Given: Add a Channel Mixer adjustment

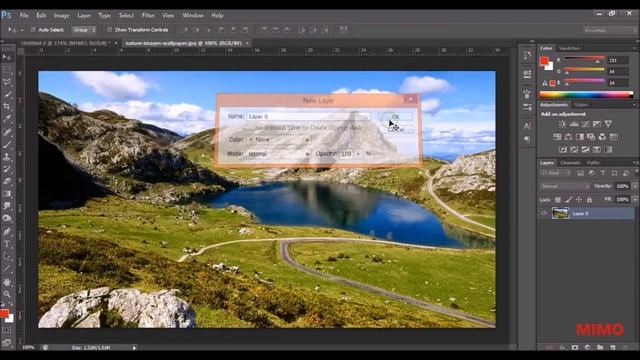Looking at the screenshot, I should coord(602,137).
